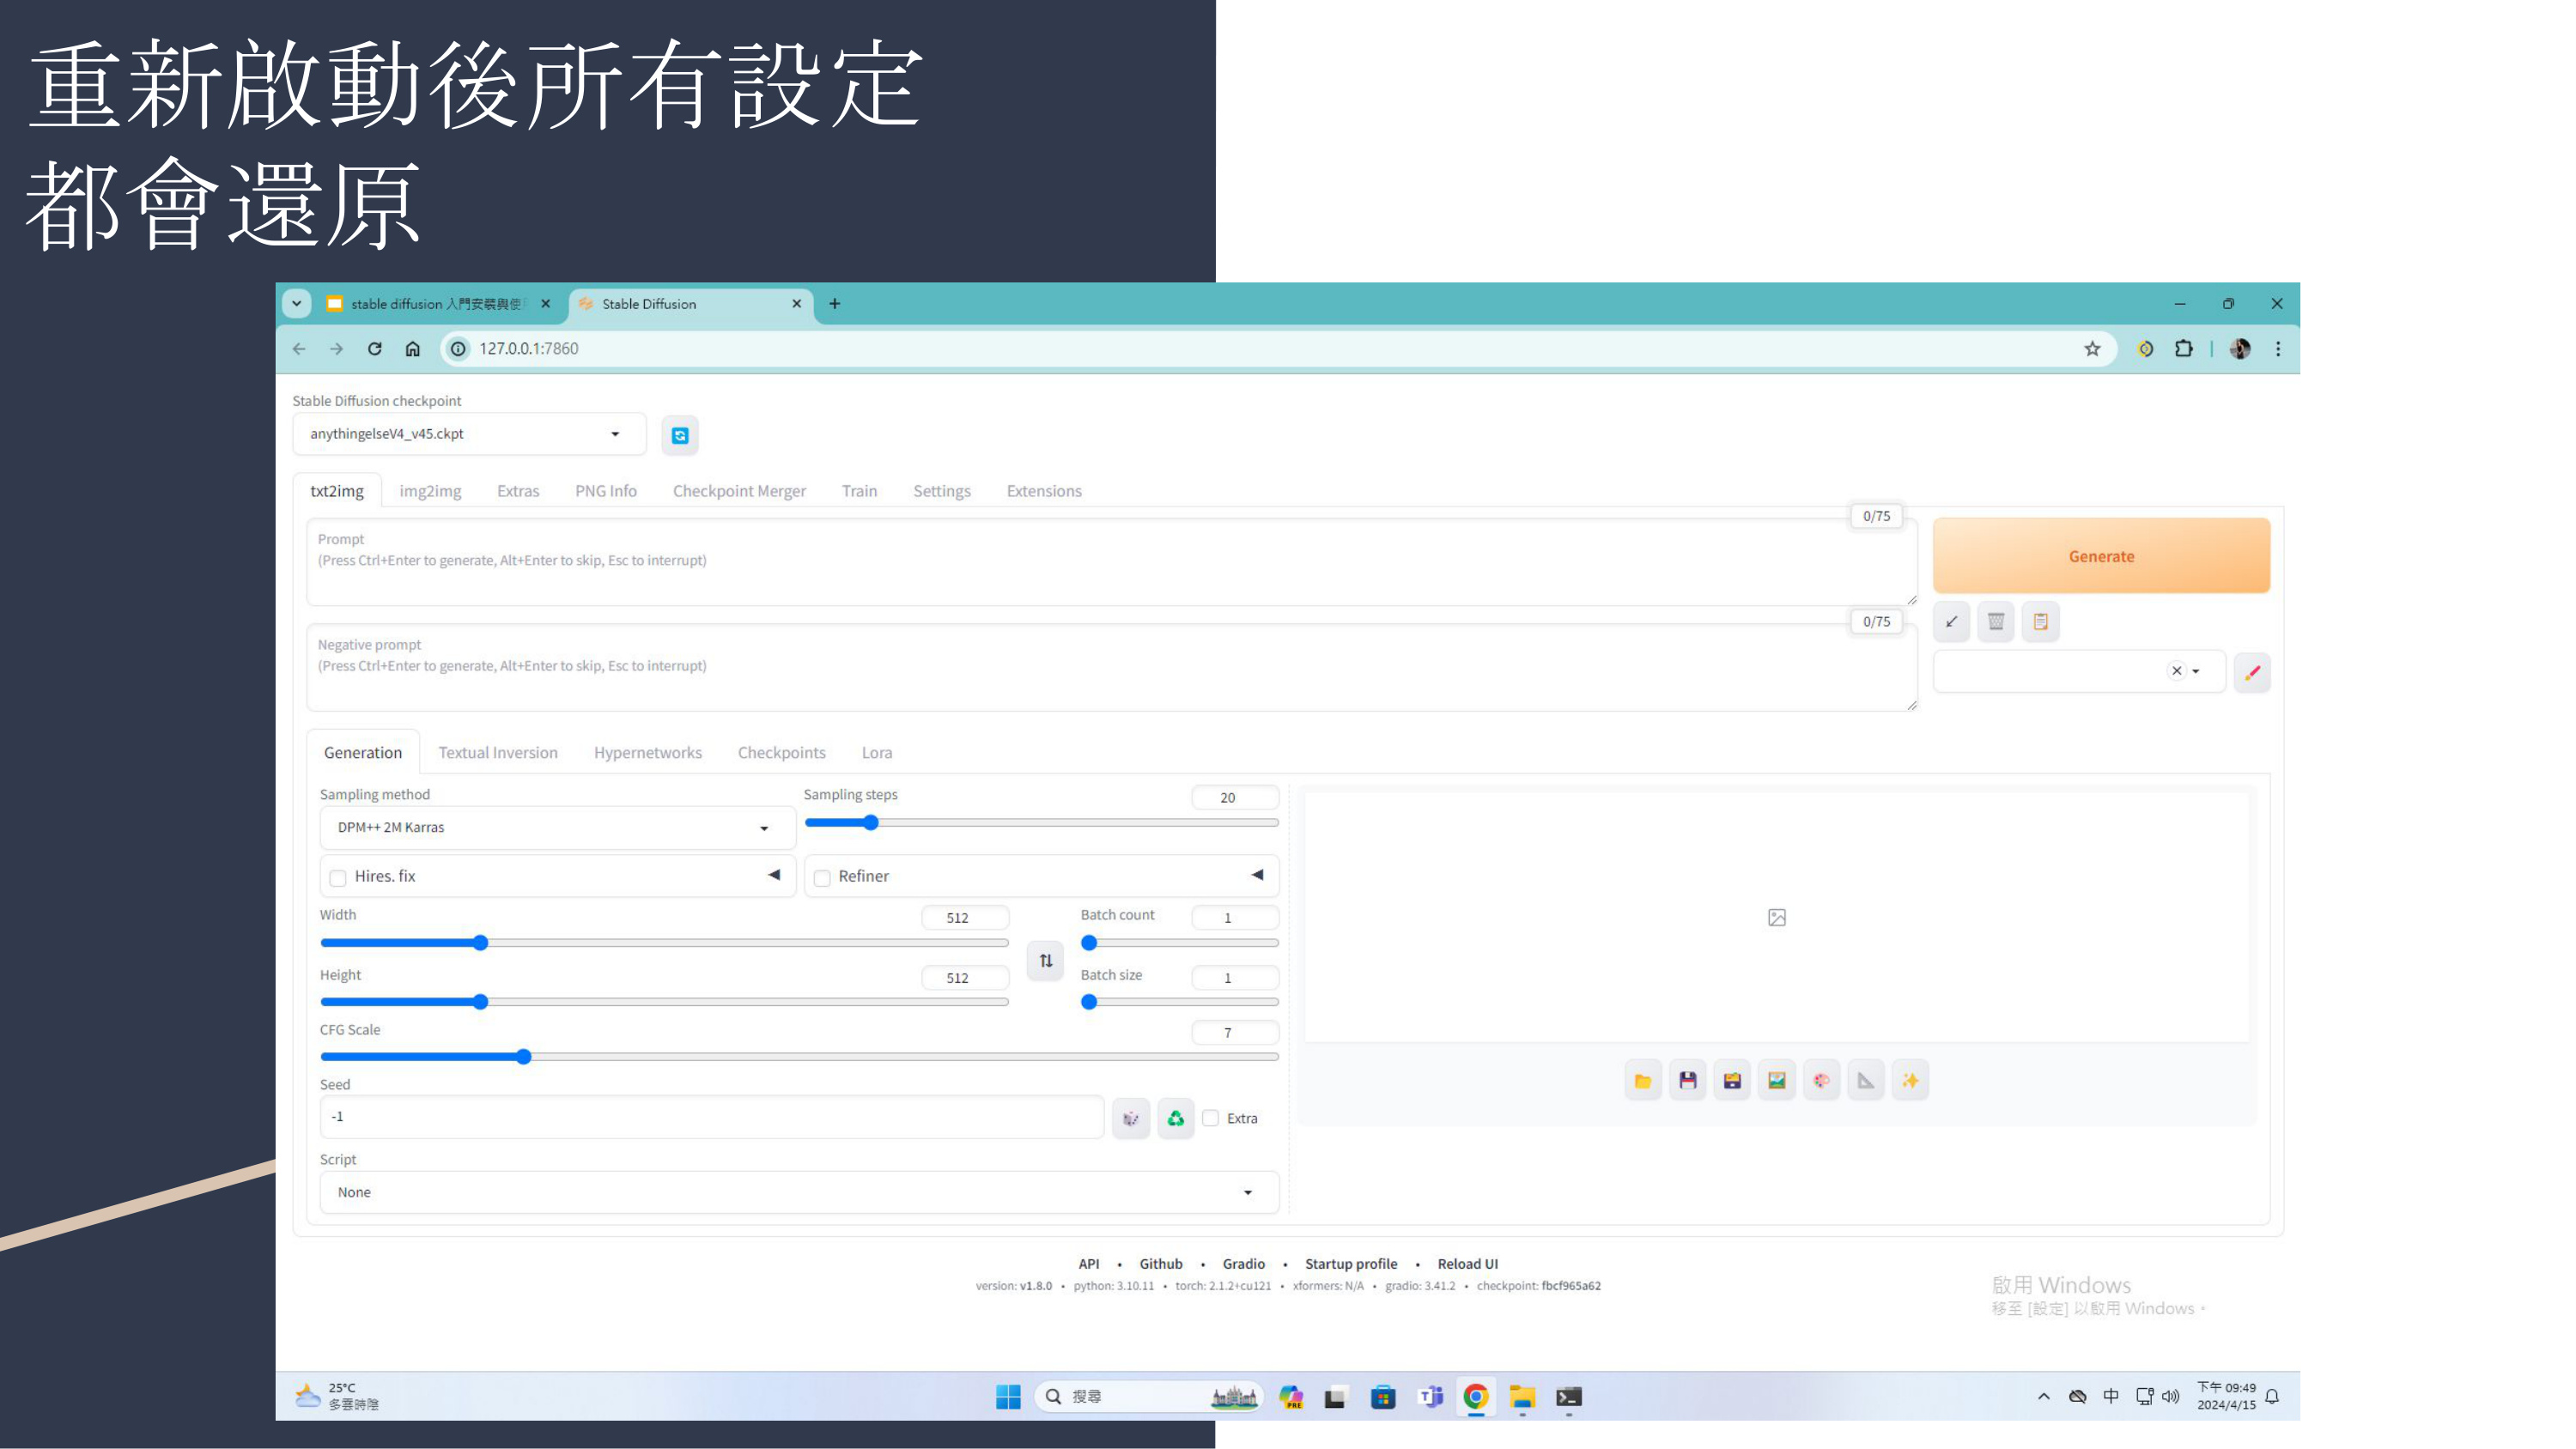Open browser tab search chevron

click(x=296, y=303)
